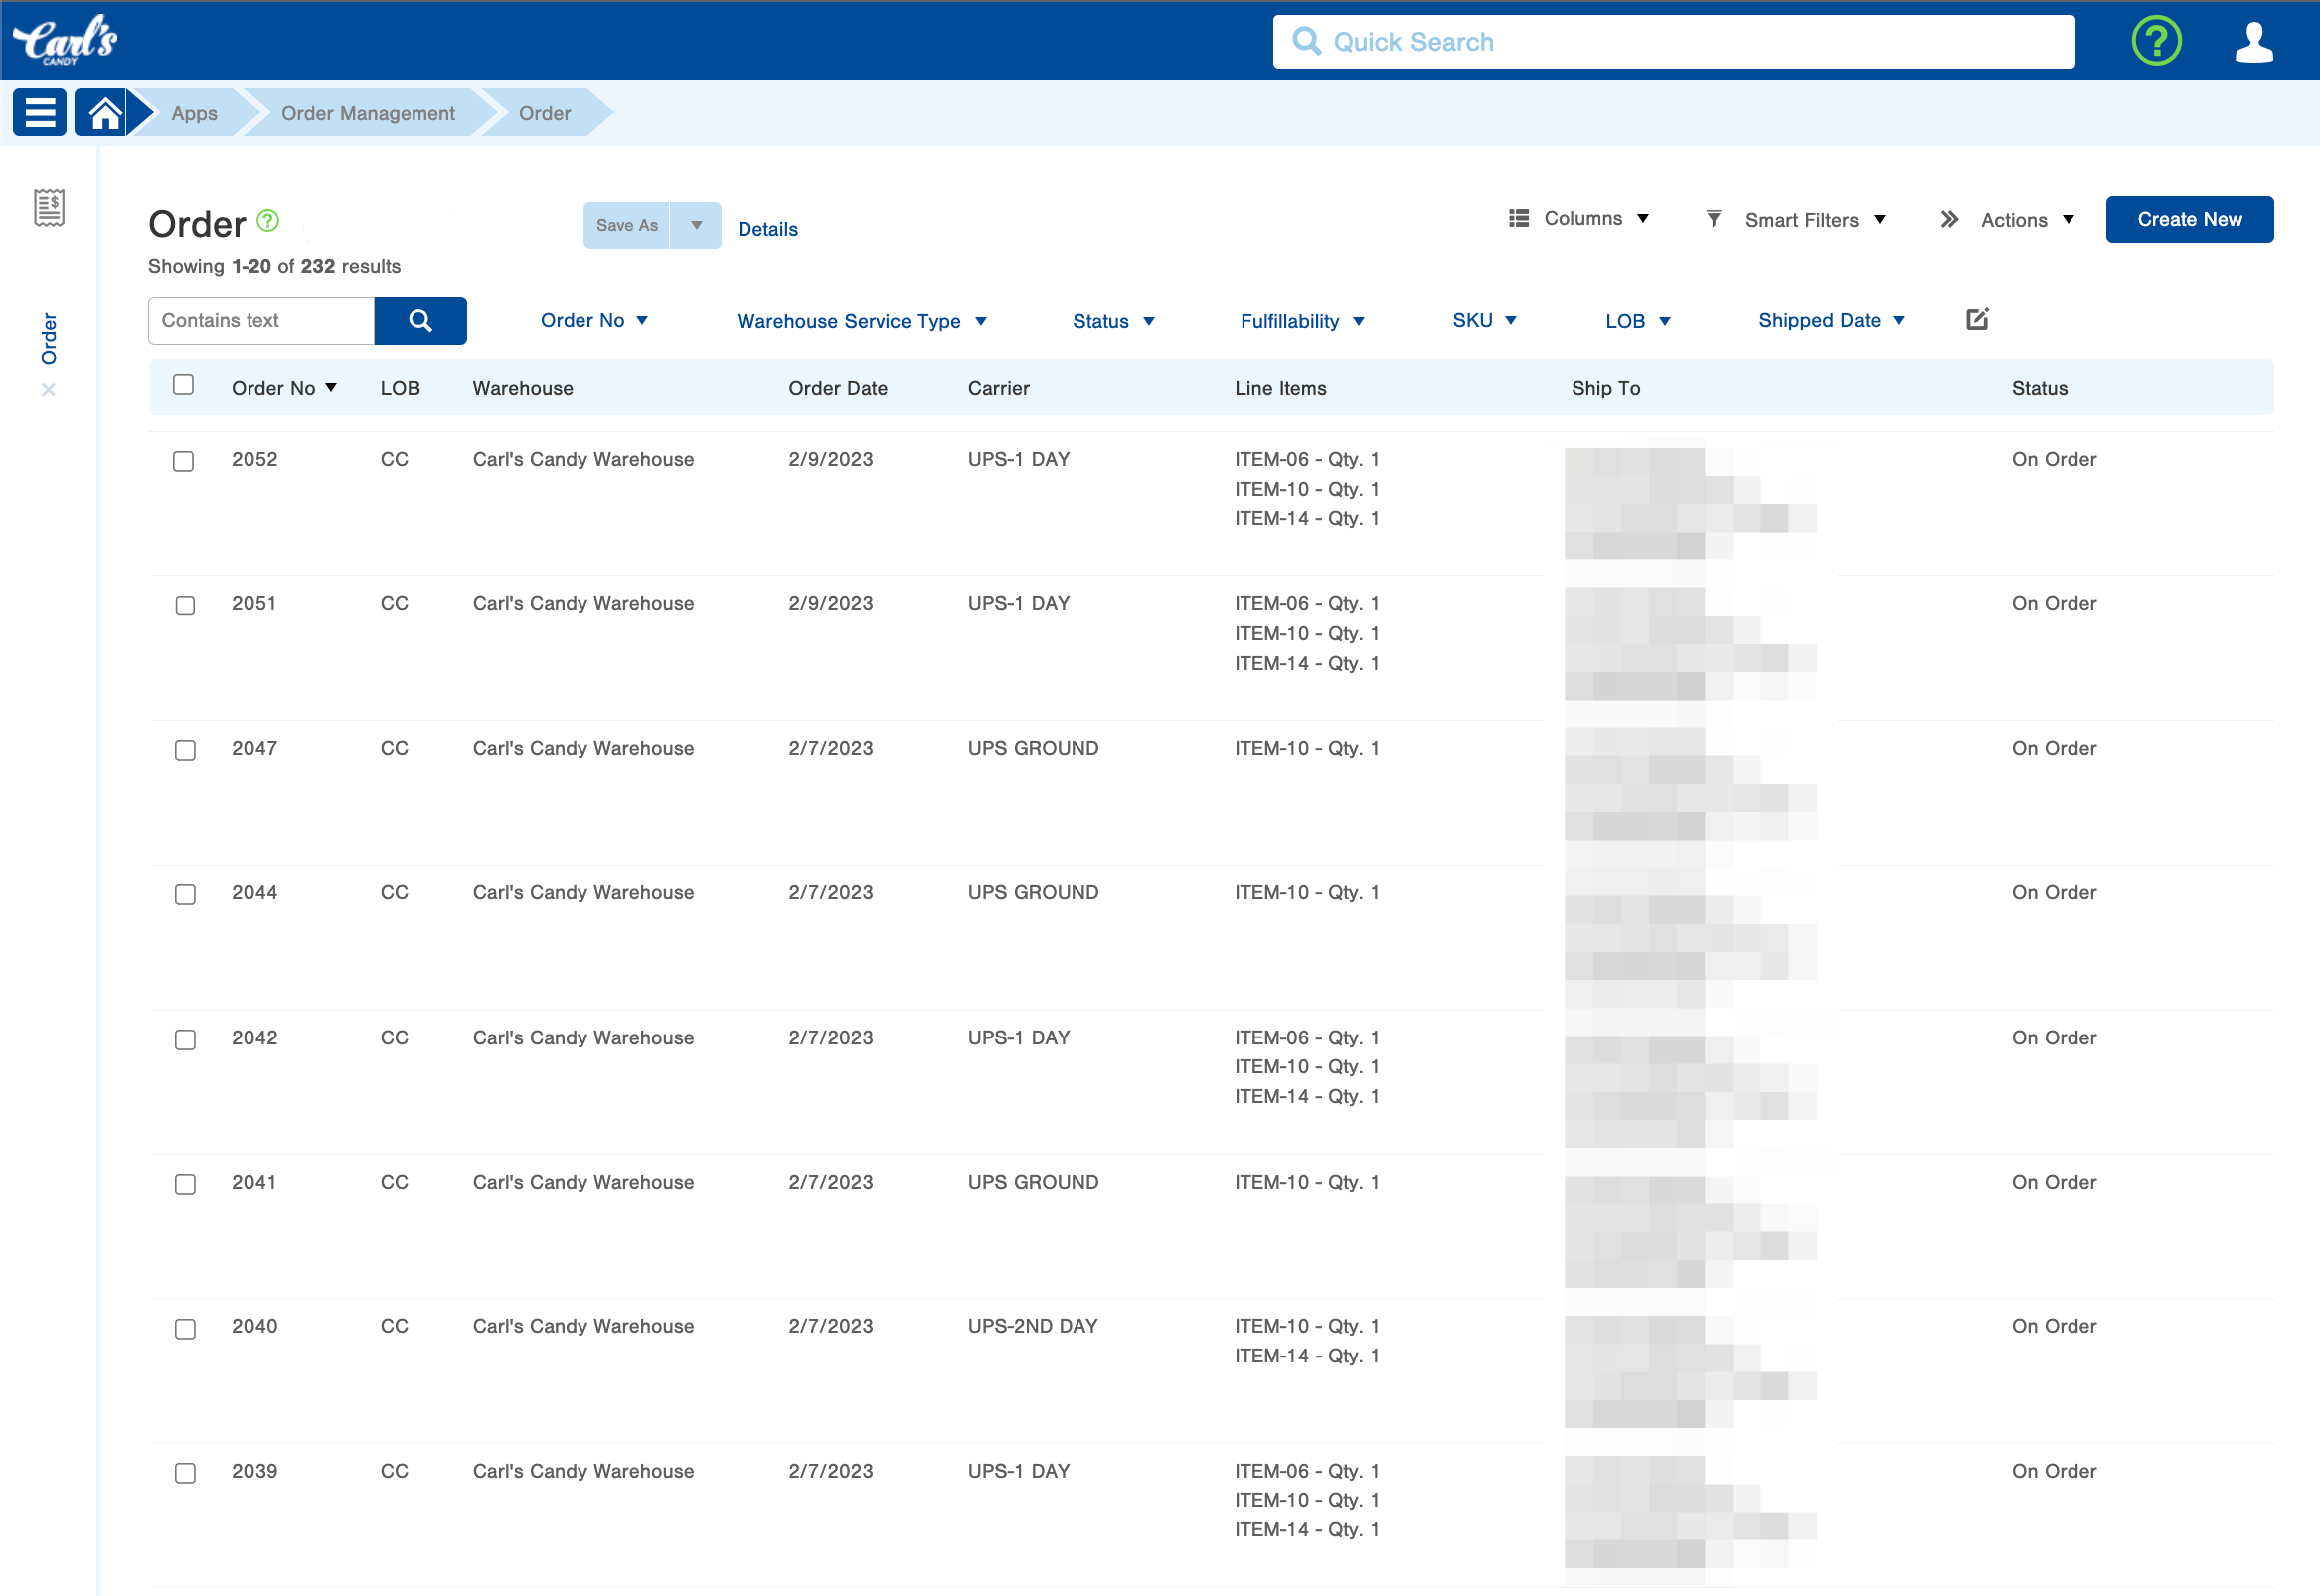Image resolution: width=2320 pixels, height=1596 pixels.
Task: Open the green help icon in header
Action: click(x=2156, y=41)
